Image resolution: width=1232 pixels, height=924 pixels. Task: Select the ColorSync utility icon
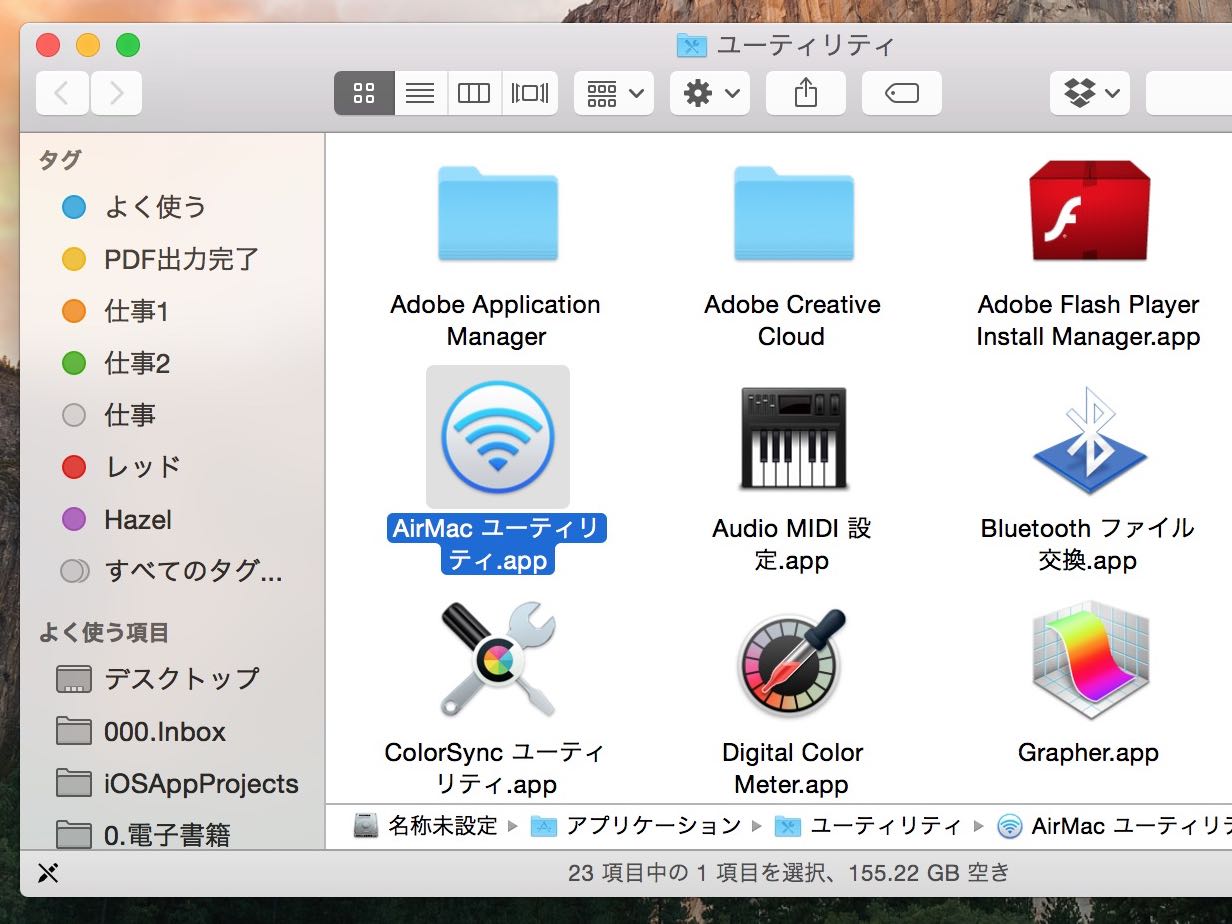497,658
